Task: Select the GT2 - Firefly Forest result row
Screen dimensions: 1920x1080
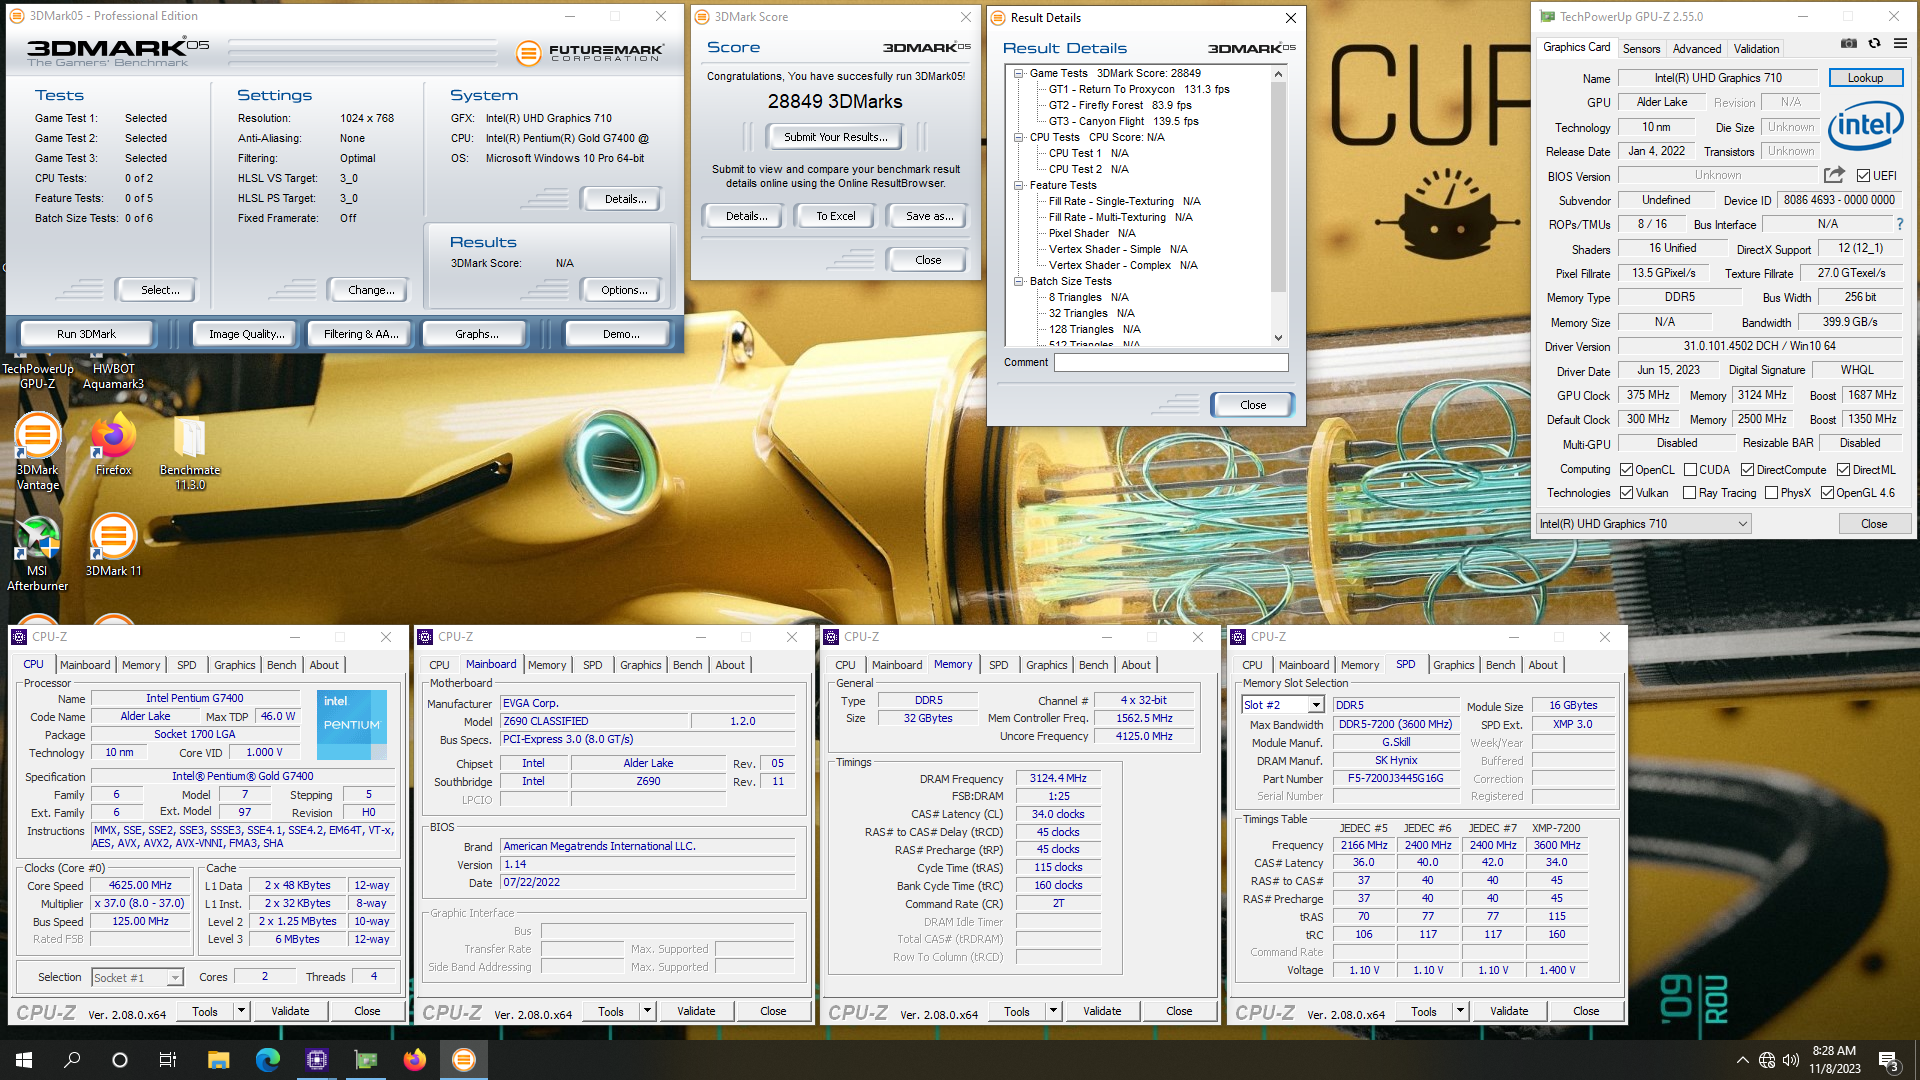Action: coord(1120,105)
